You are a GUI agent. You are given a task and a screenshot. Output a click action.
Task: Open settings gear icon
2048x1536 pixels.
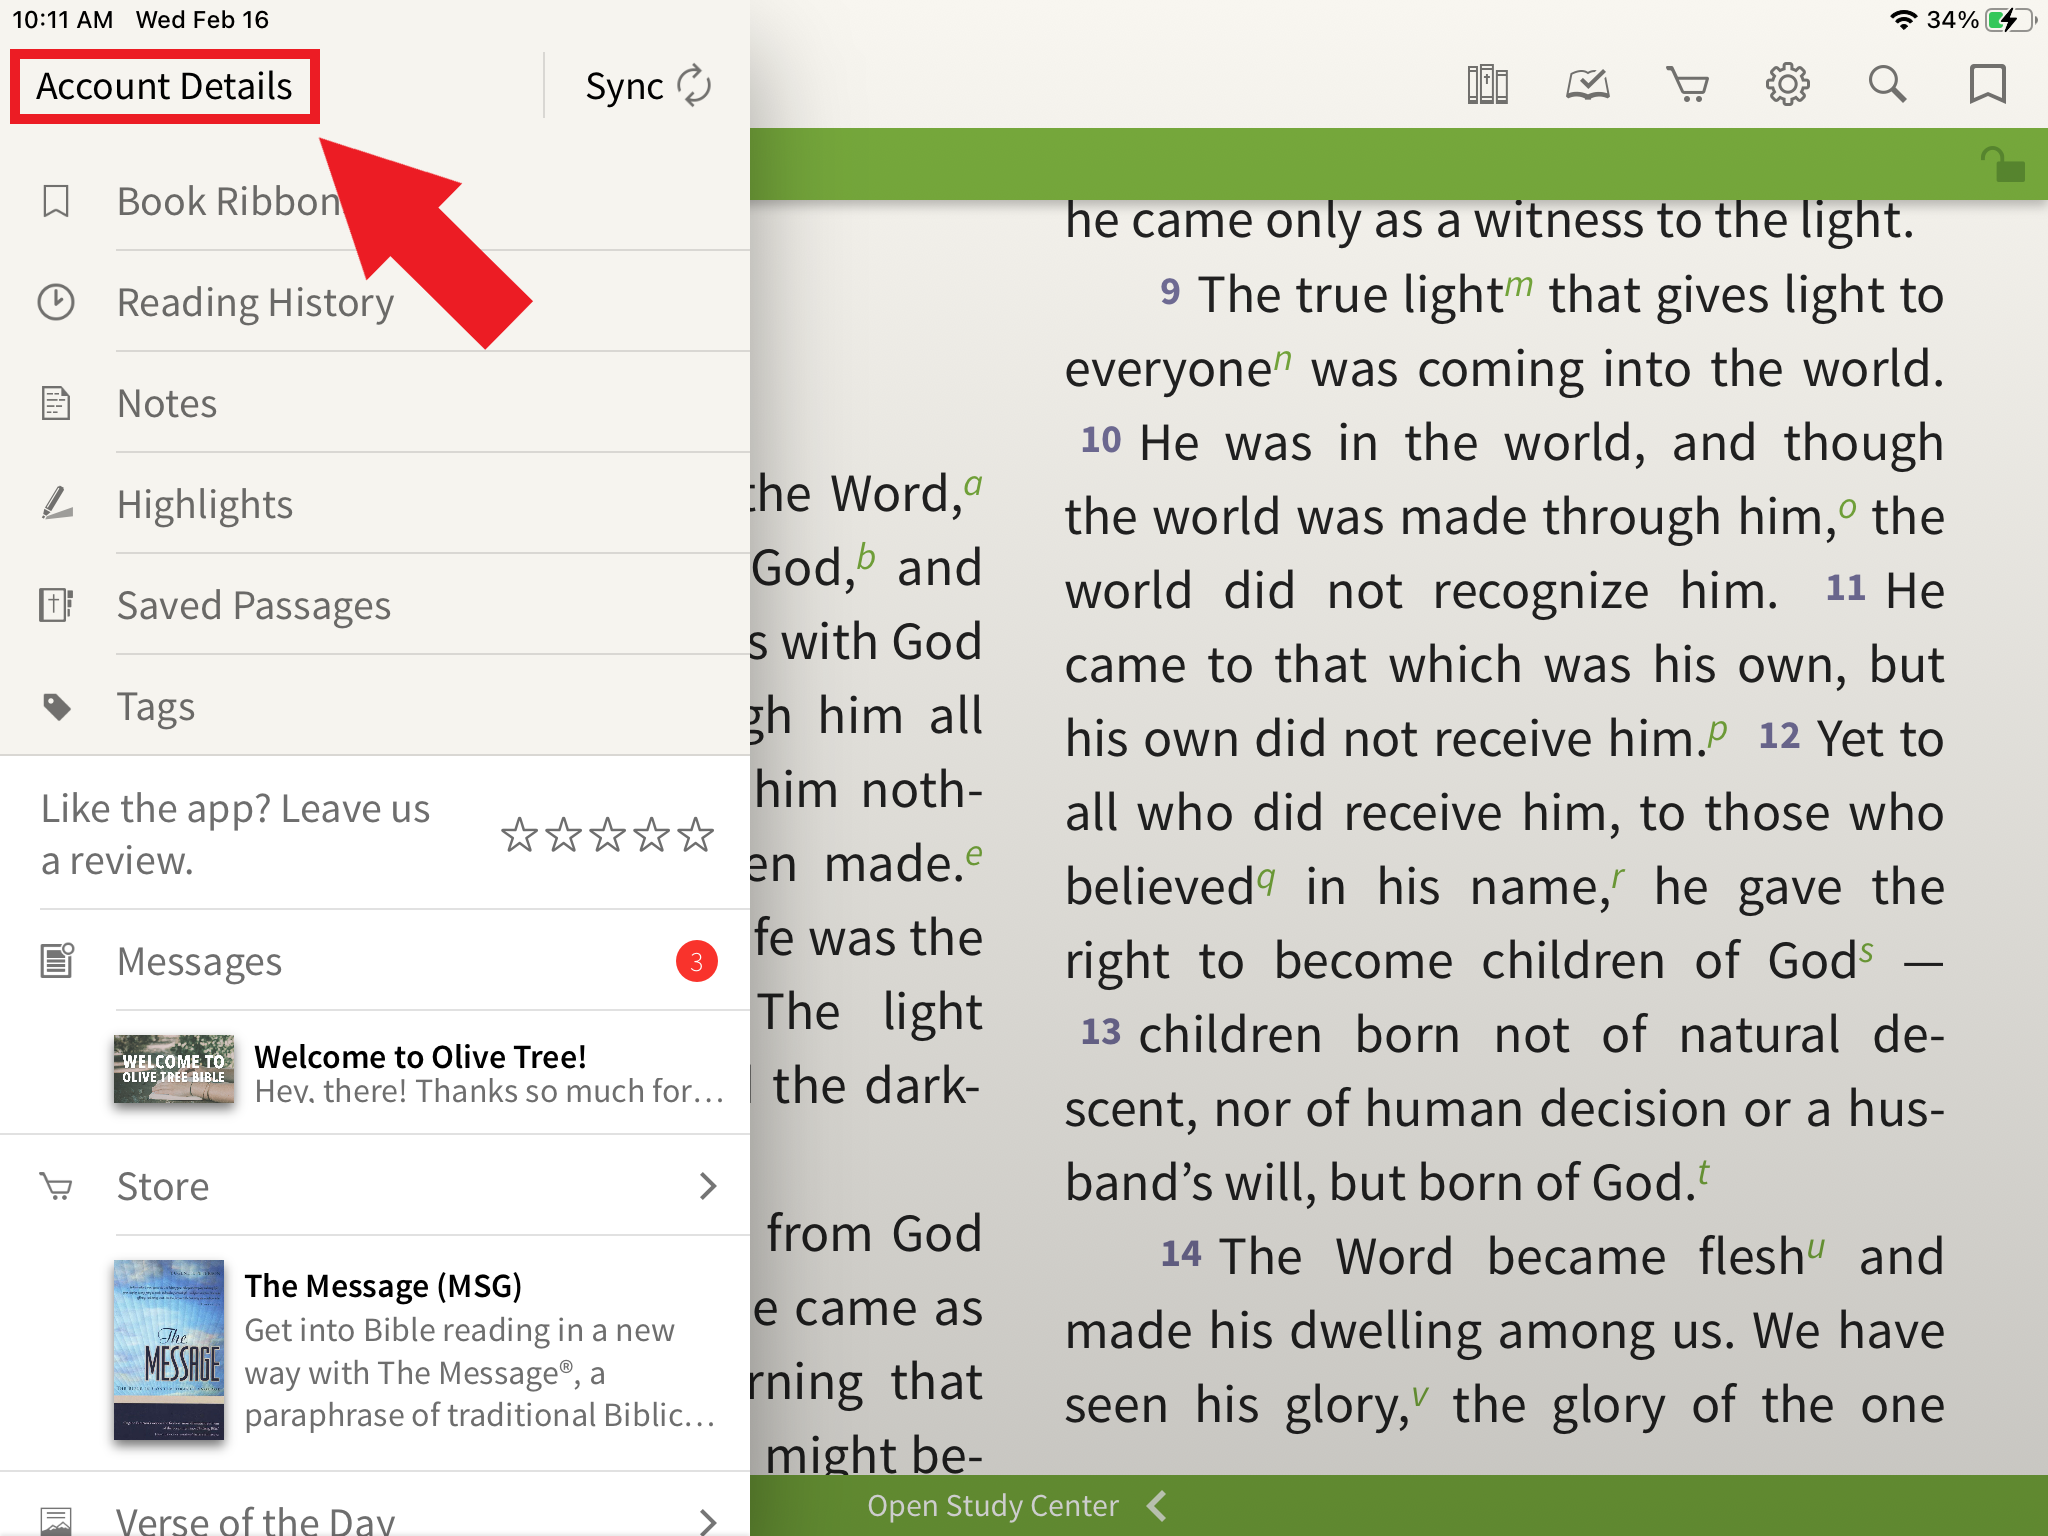(1787, 85)
